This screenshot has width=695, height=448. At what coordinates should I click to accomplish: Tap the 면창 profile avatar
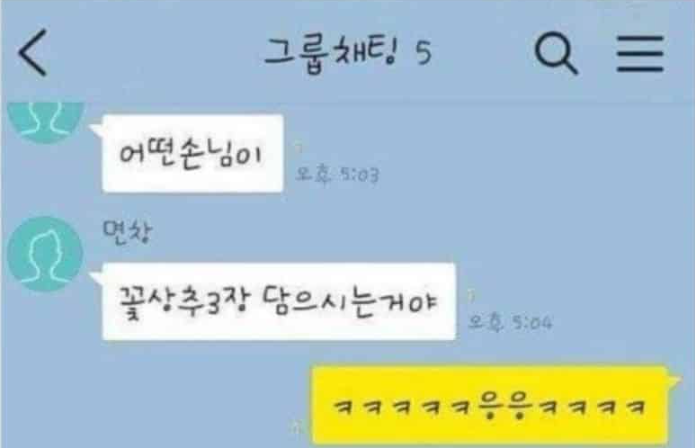(45, 254)
